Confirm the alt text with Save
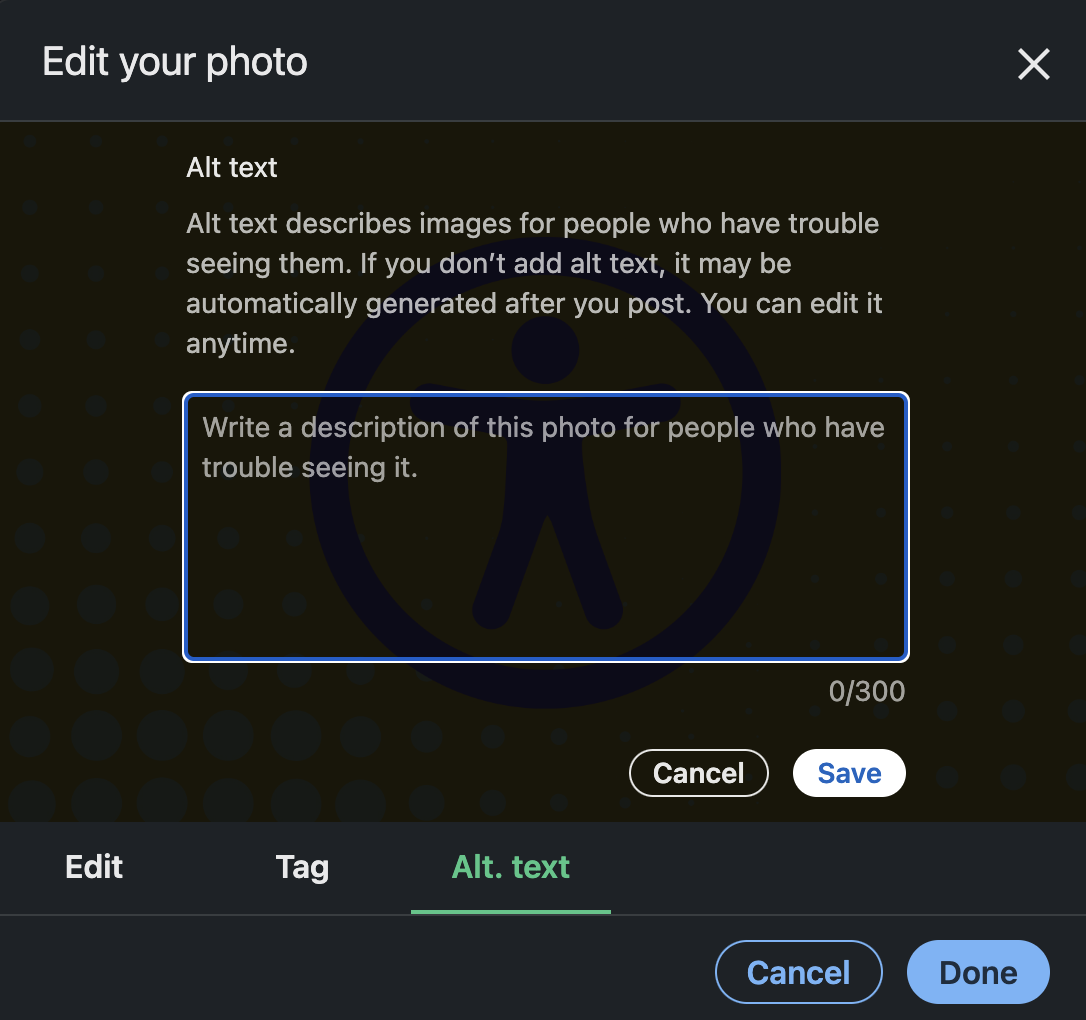 [848, 772]
